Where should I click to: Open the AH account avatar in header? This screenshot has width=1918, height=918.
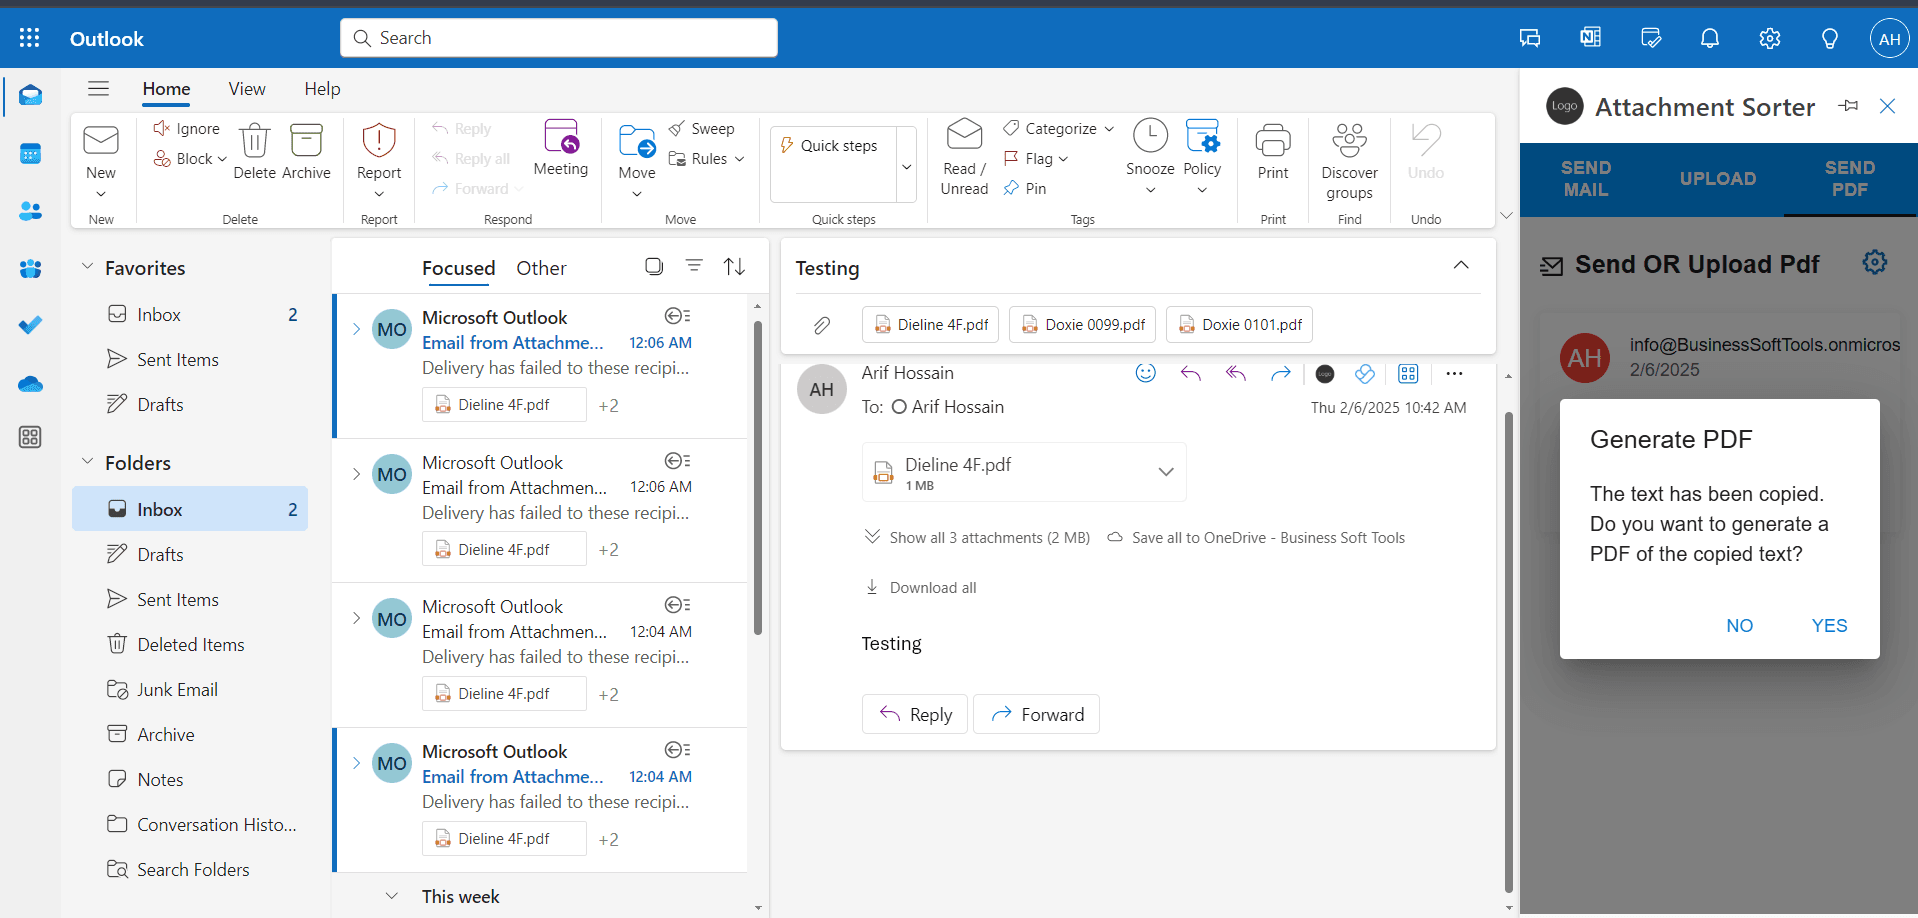point(1889,39)
